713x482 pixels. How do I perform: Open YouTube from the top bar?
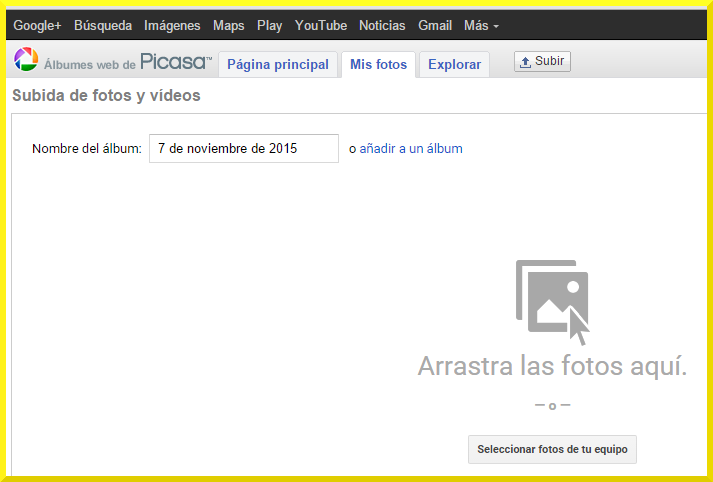(321, 26)
